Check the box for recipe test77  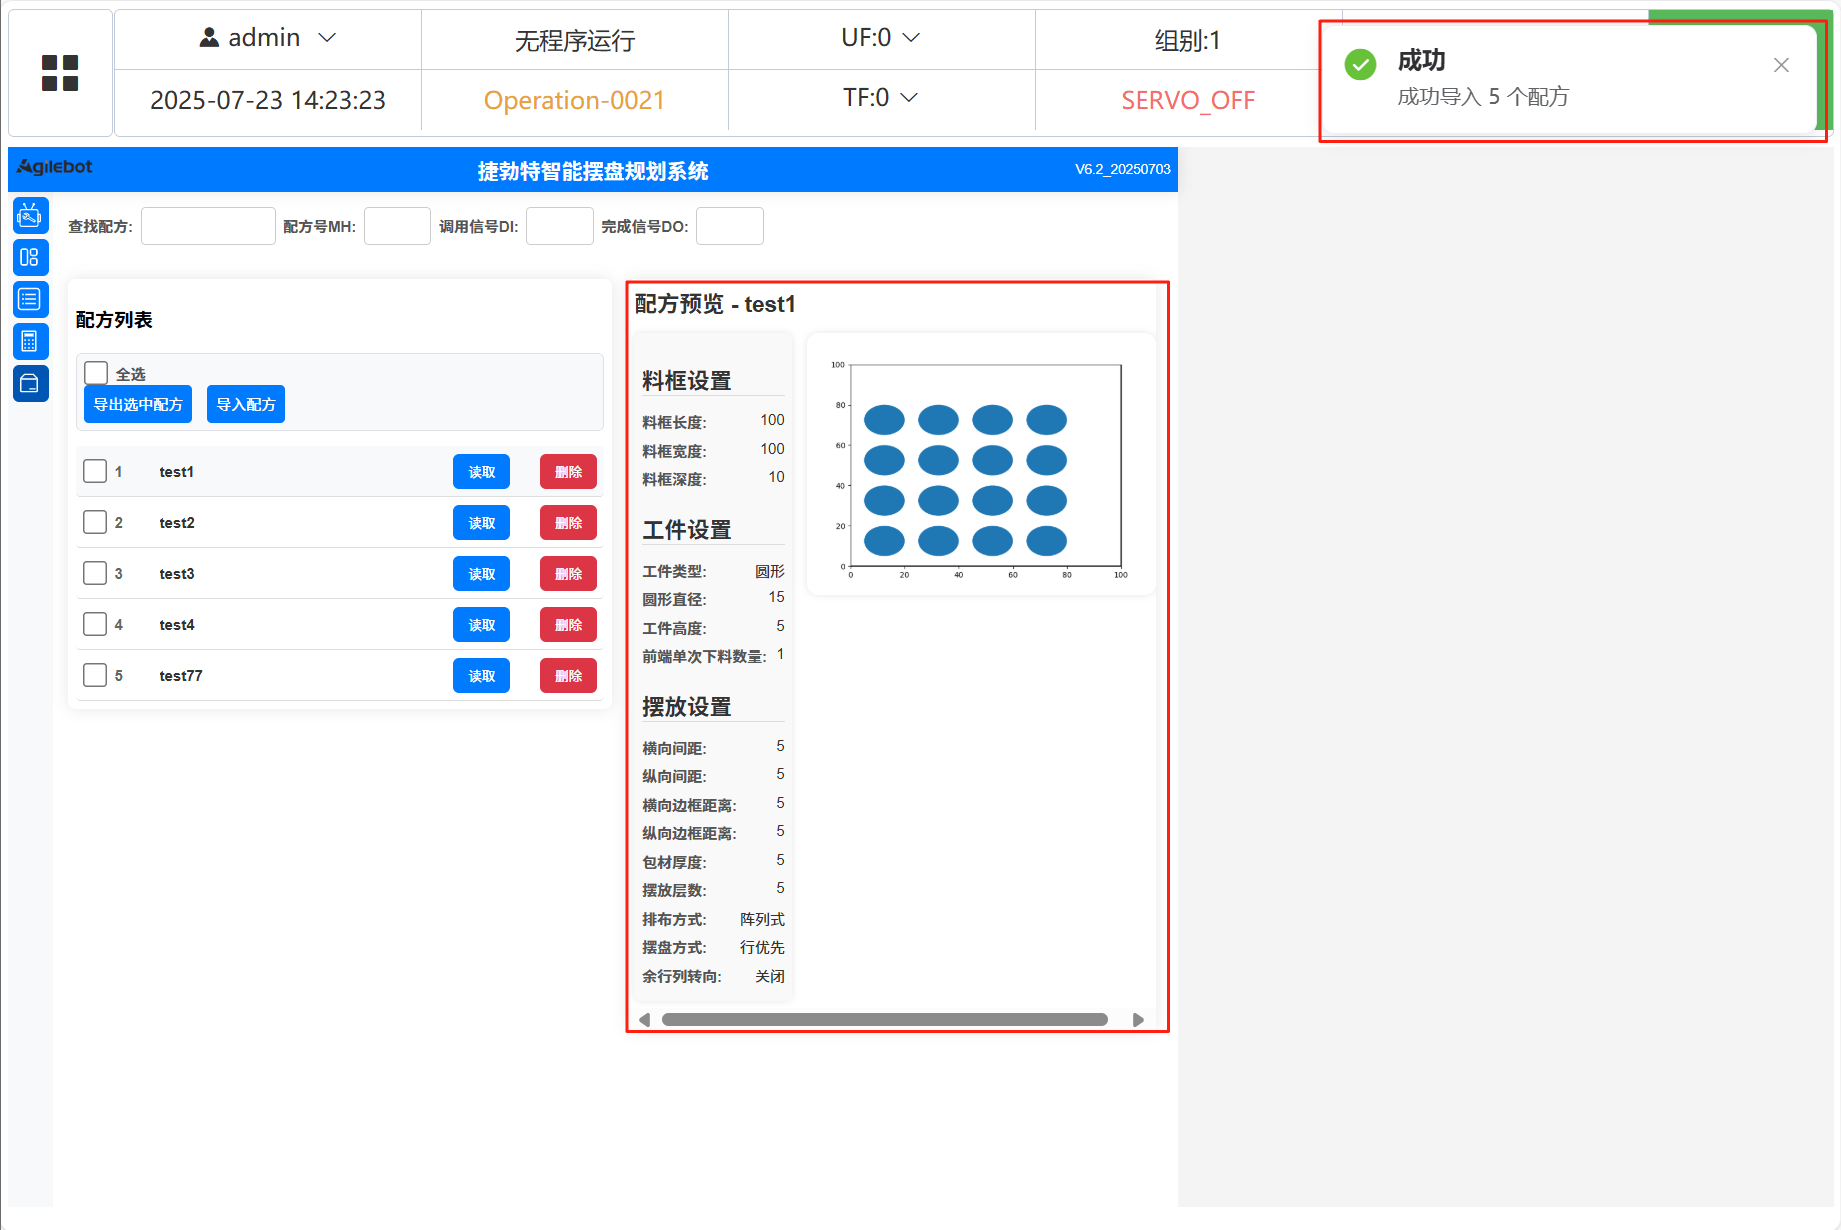(x=95, y=675)
